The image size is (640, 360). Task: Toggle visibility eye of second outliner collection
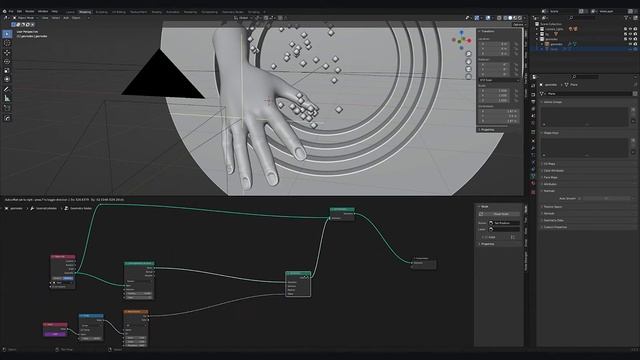(630, 34)
